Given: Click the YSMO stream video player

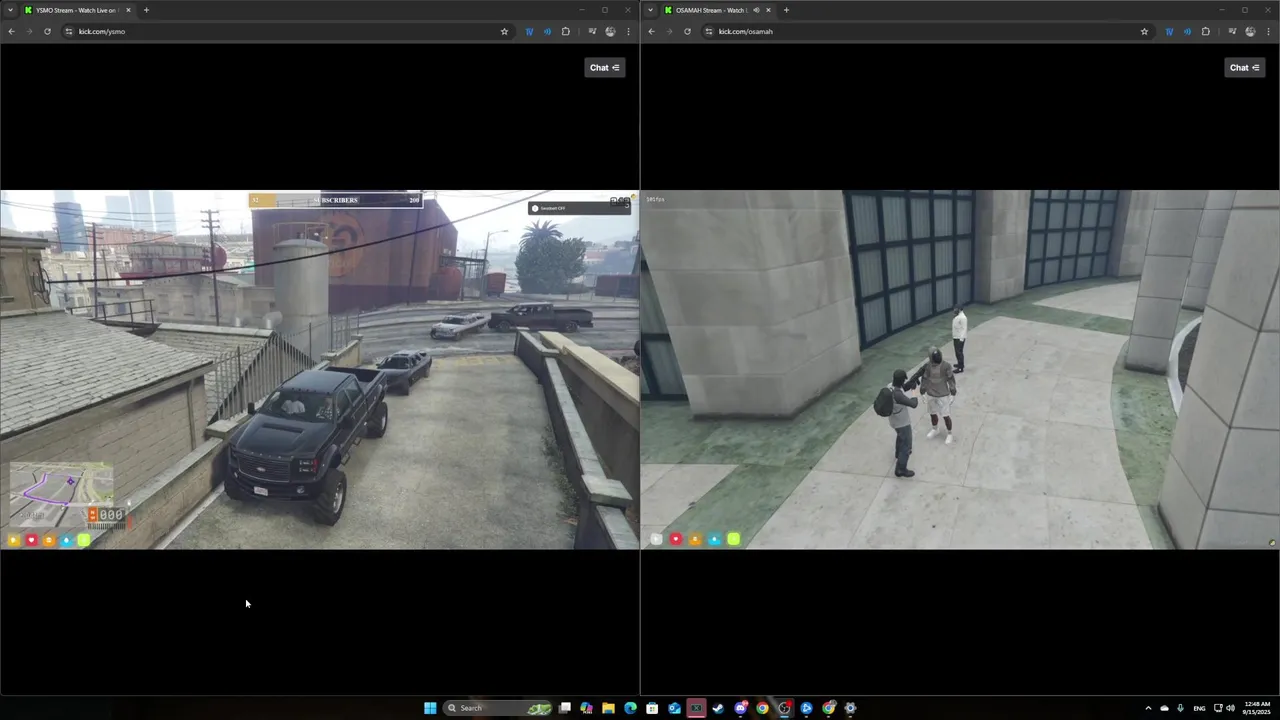Looking at the screenshot, I should point(320,370).
